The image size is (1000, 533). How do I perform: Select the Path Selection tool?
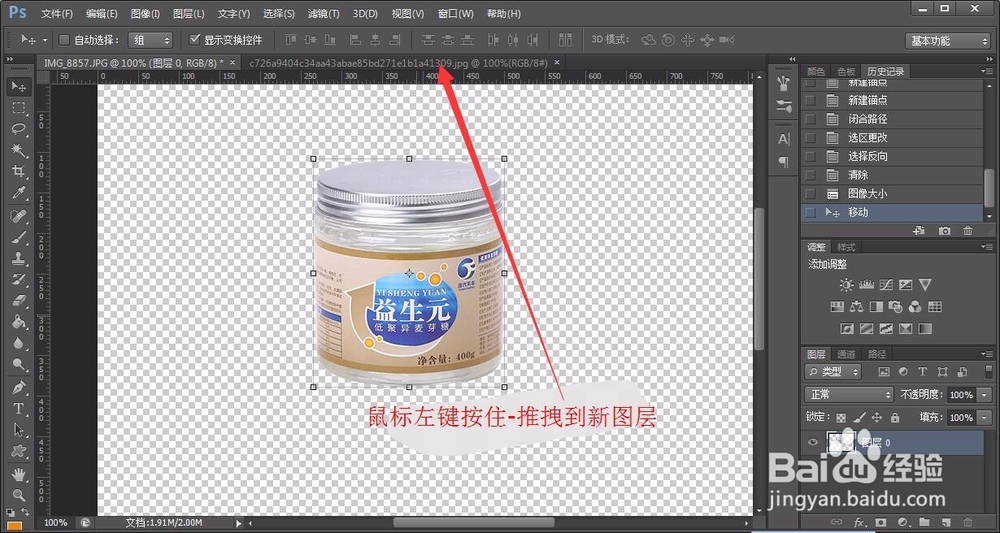point(18,430)
